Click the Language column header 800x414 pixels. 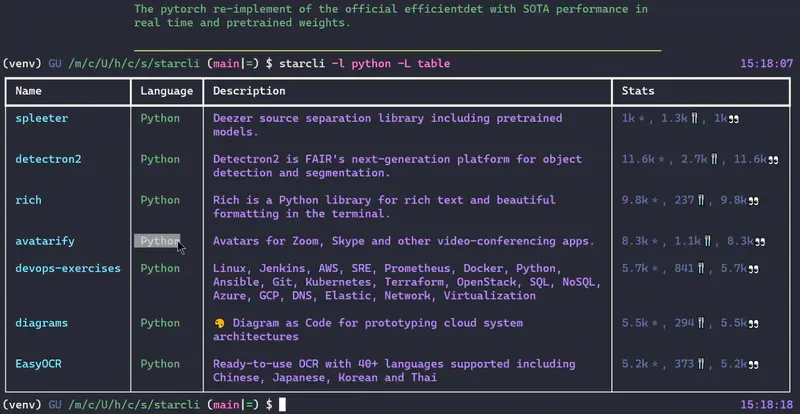coord(167,91)
